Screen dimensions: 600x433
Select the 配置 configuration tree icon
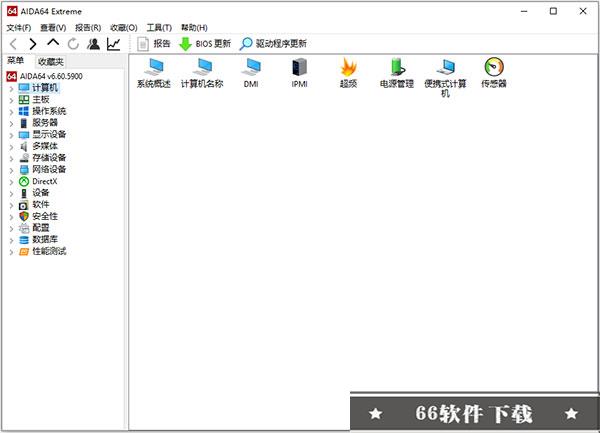tap(24, 228)
